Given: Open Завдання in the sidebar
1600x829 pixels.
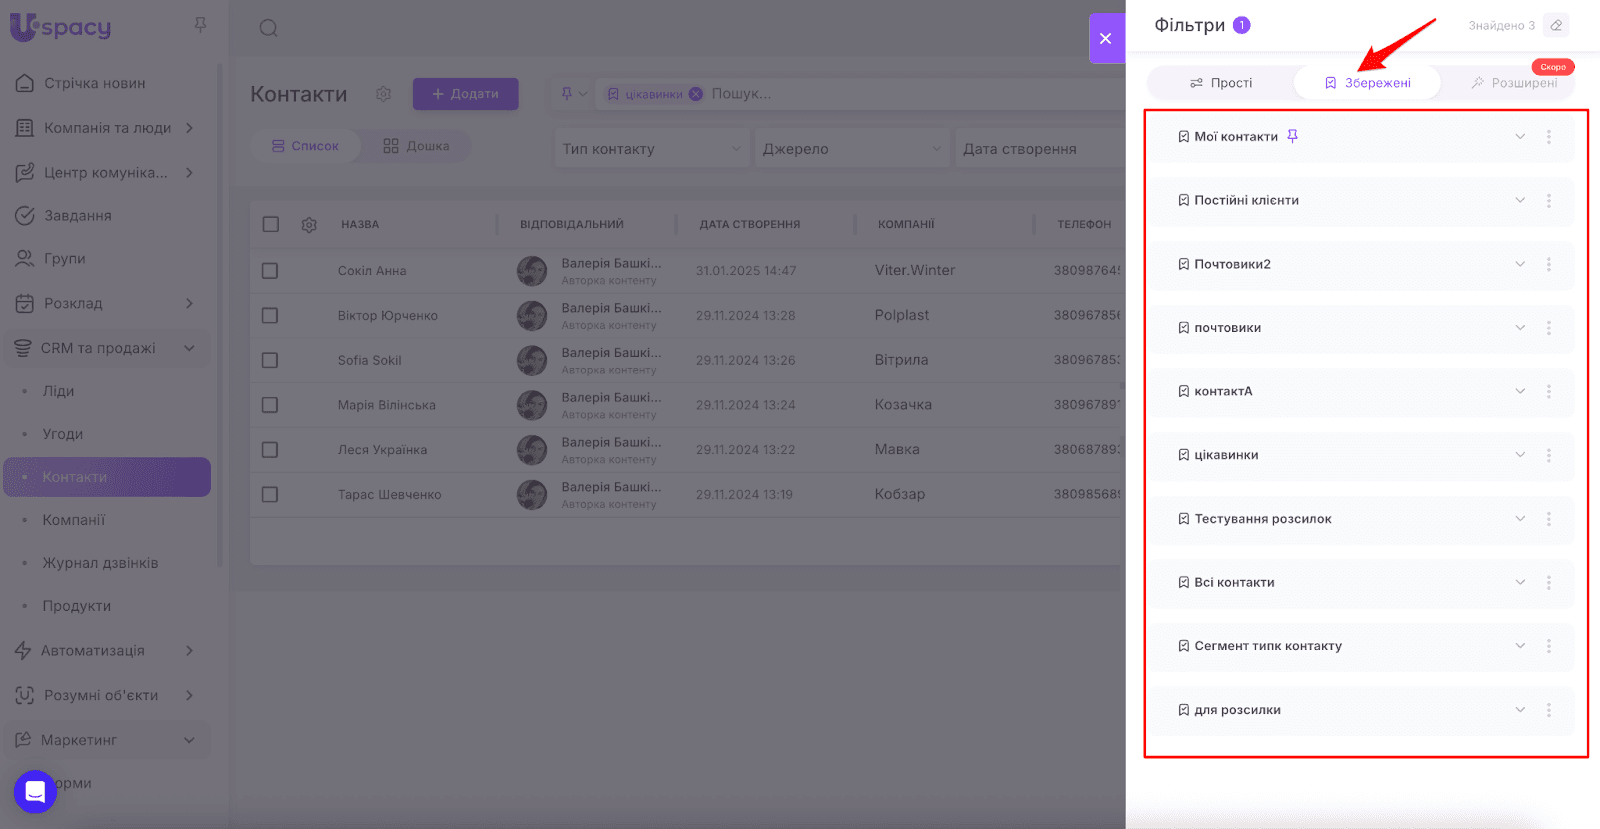Looking at the screenshot, I should coord(77,216).
